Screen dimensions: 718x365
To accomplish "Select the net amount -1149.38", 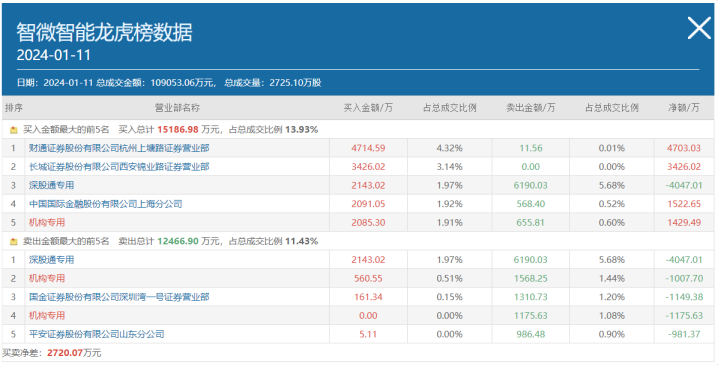I will [684, 297].
